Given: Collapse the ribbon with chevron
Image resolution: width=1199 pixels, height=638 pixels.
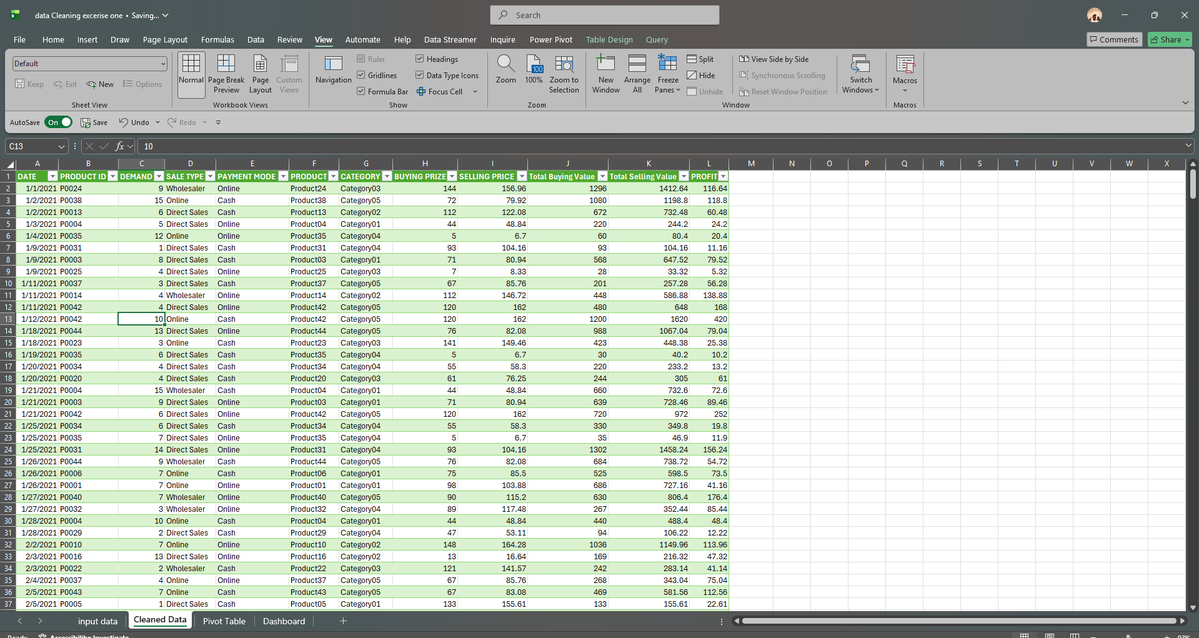Looking at the screenshot, I should click(1184, 102).
